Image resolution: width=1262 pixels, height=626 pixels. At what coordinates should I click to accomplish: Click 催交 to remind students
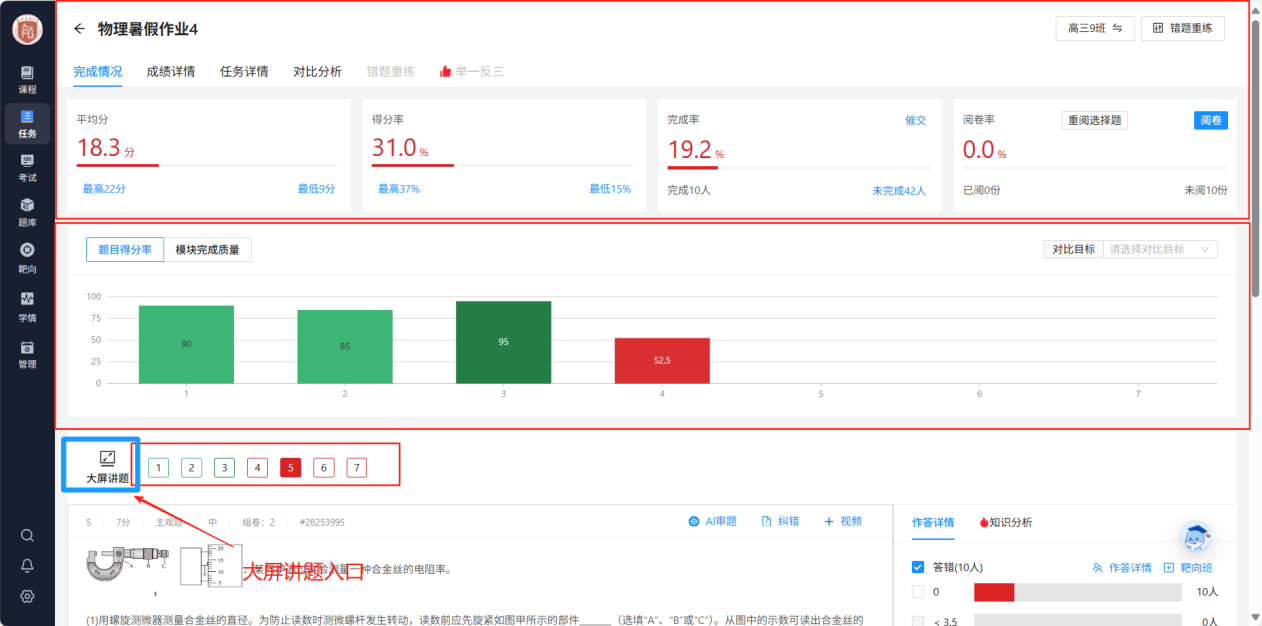pyautogui.click(x=915, y=120)
